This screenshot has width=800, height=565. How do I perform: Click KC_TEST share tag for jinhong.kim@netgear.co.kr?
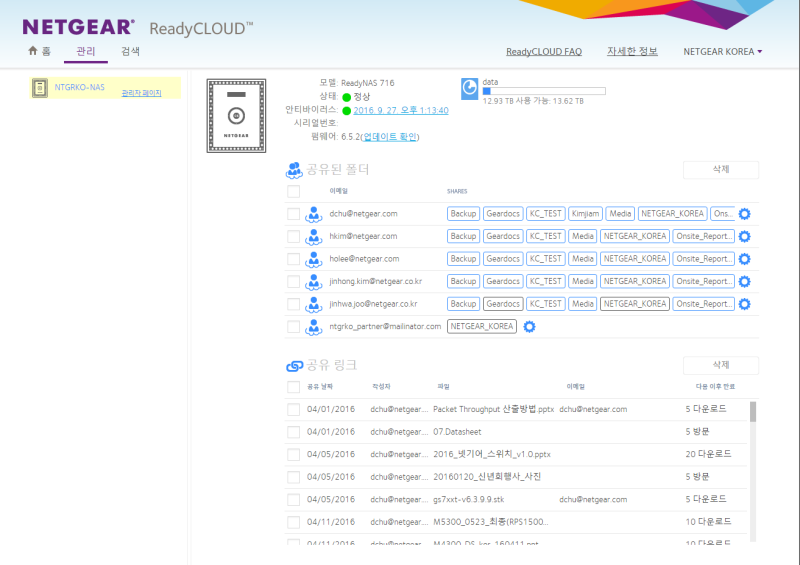(x=545, y=281)
